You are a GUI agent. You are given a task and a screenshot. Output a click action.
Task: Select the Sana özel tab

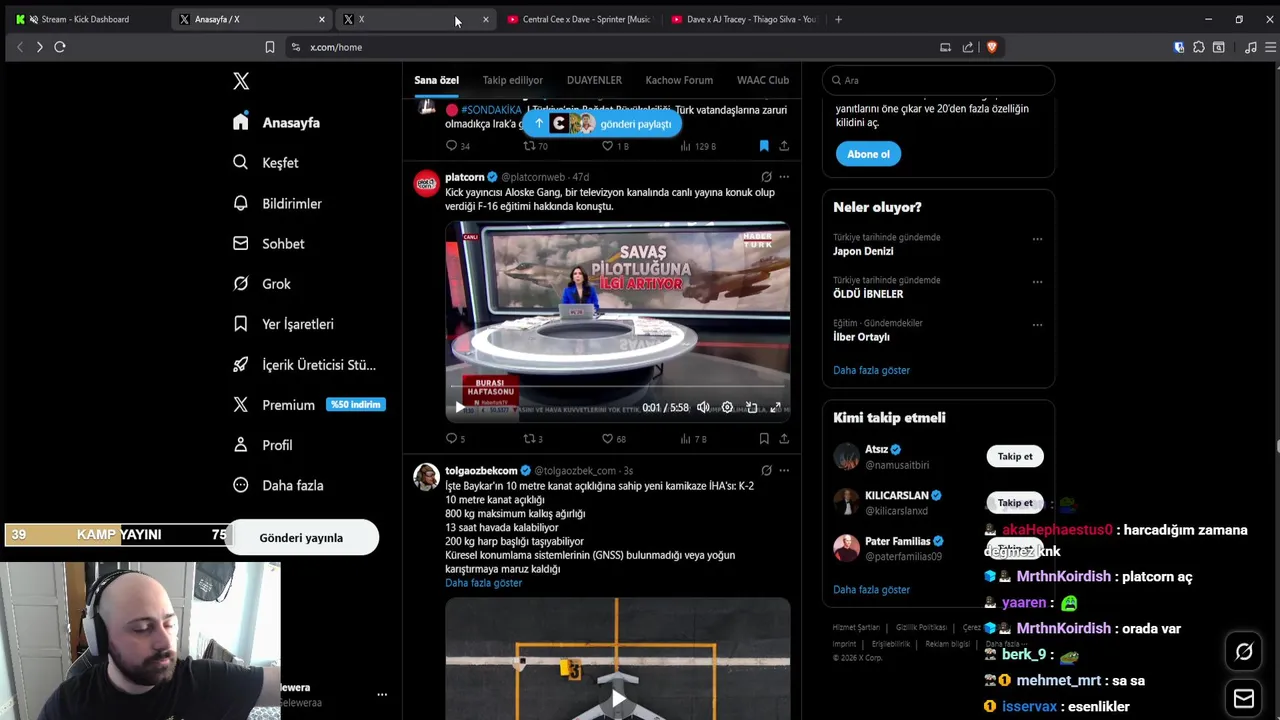click(437, 80)
